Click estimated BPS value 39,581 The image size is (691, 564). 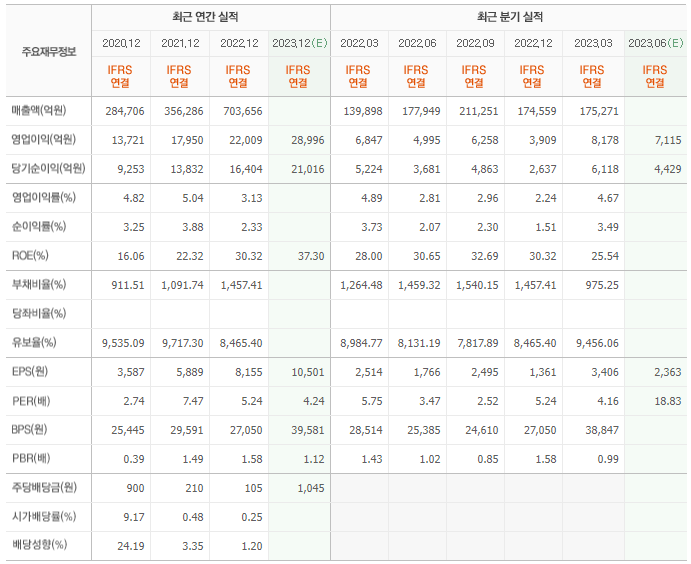308,431
